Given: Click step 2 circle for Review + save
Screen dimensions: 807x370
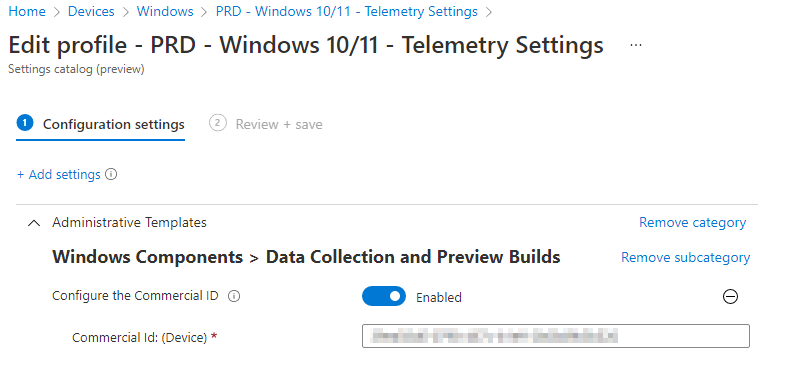Looking at the screenshot, I should pyautogui.click(x=218, y=124).
